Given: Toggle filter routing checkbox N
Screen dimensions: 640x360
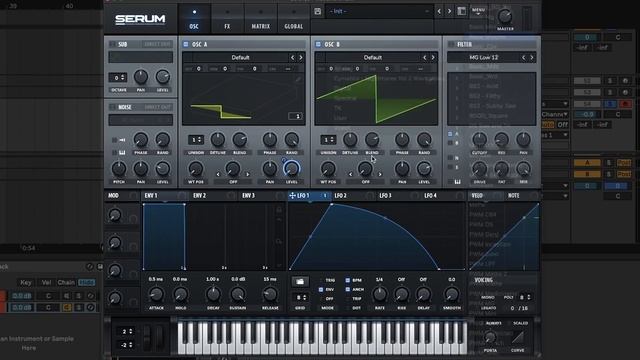Looking at the screenshot, I should pos(450,158).
